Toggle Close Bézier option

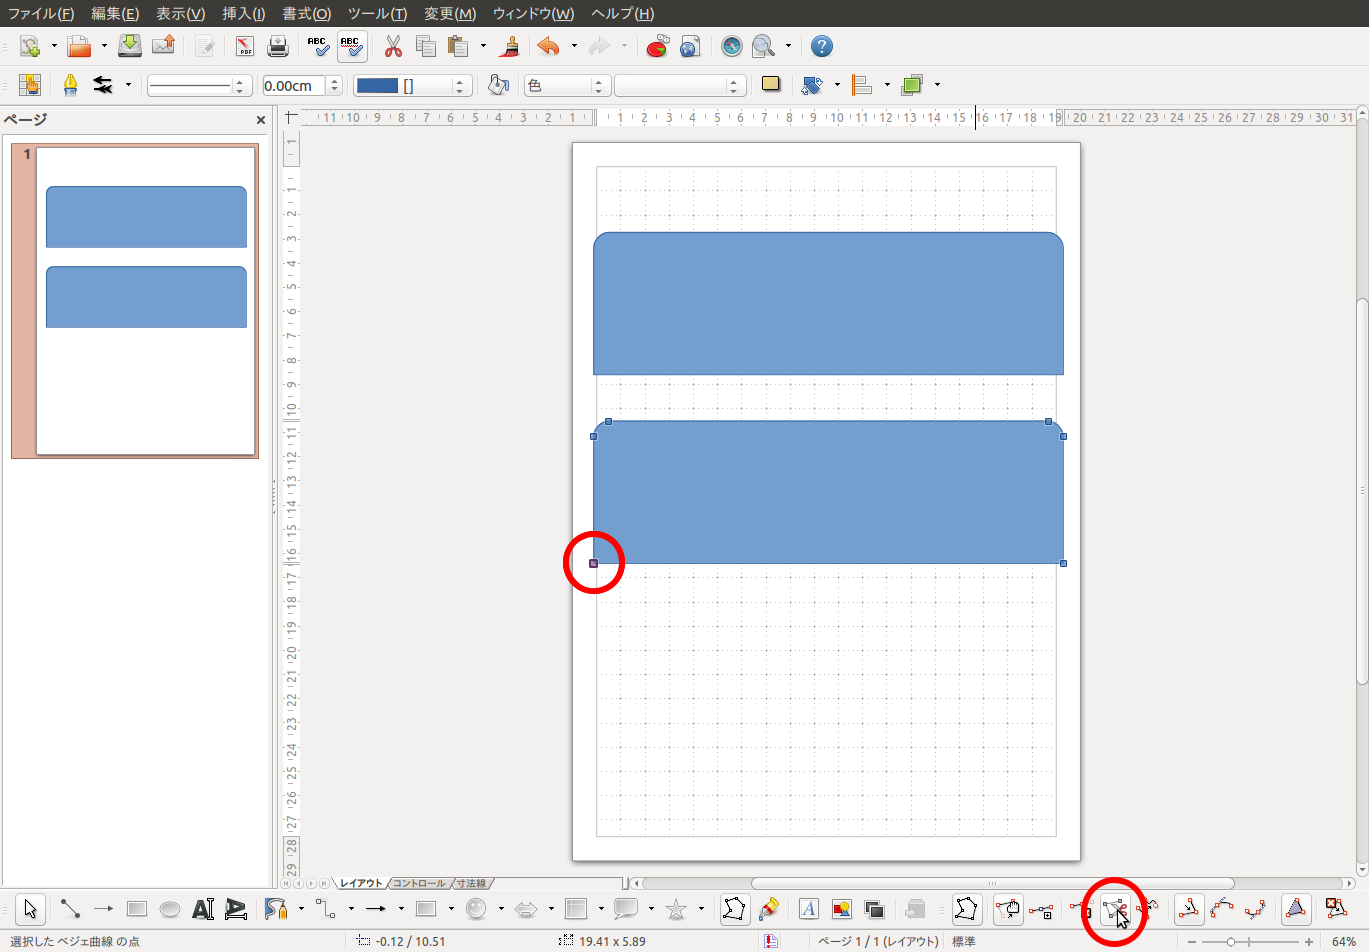(1296, 909)
